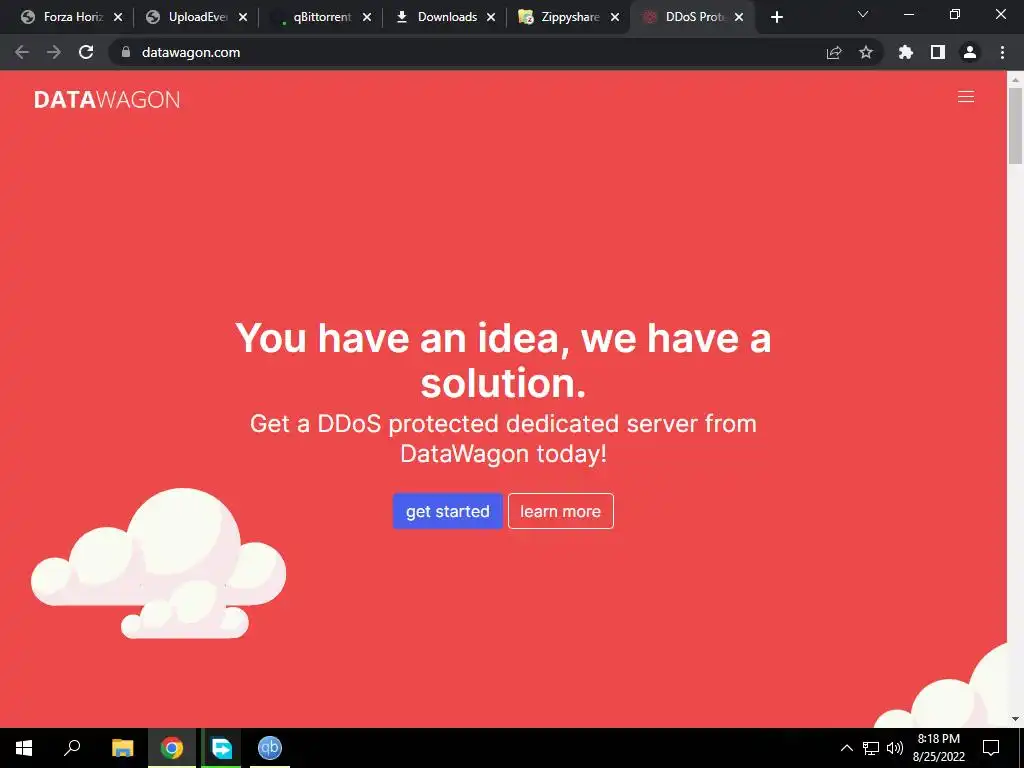Open Chrome's three-dot menu

(1002, 52)
